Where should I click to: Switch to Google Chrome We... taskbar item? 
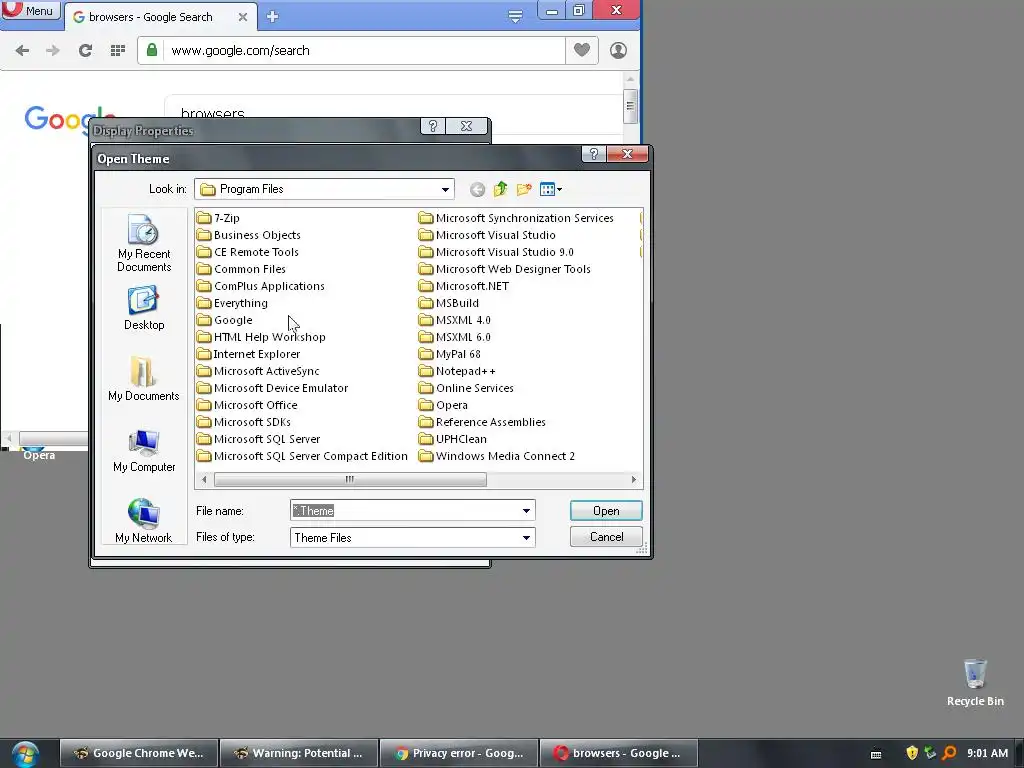[x=139, y=753]
